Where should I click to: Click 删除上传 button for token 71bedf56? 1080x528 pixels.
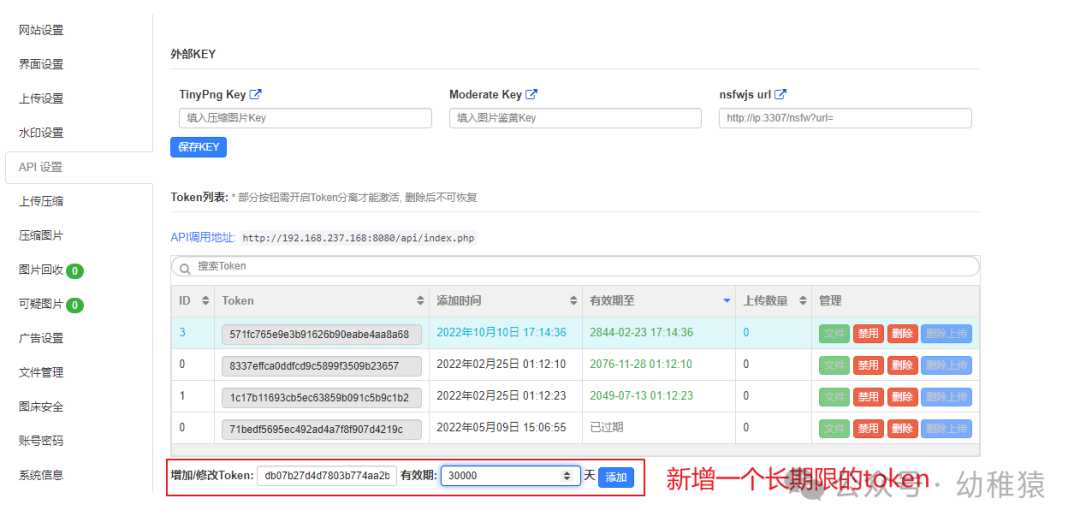coord(946,429)
